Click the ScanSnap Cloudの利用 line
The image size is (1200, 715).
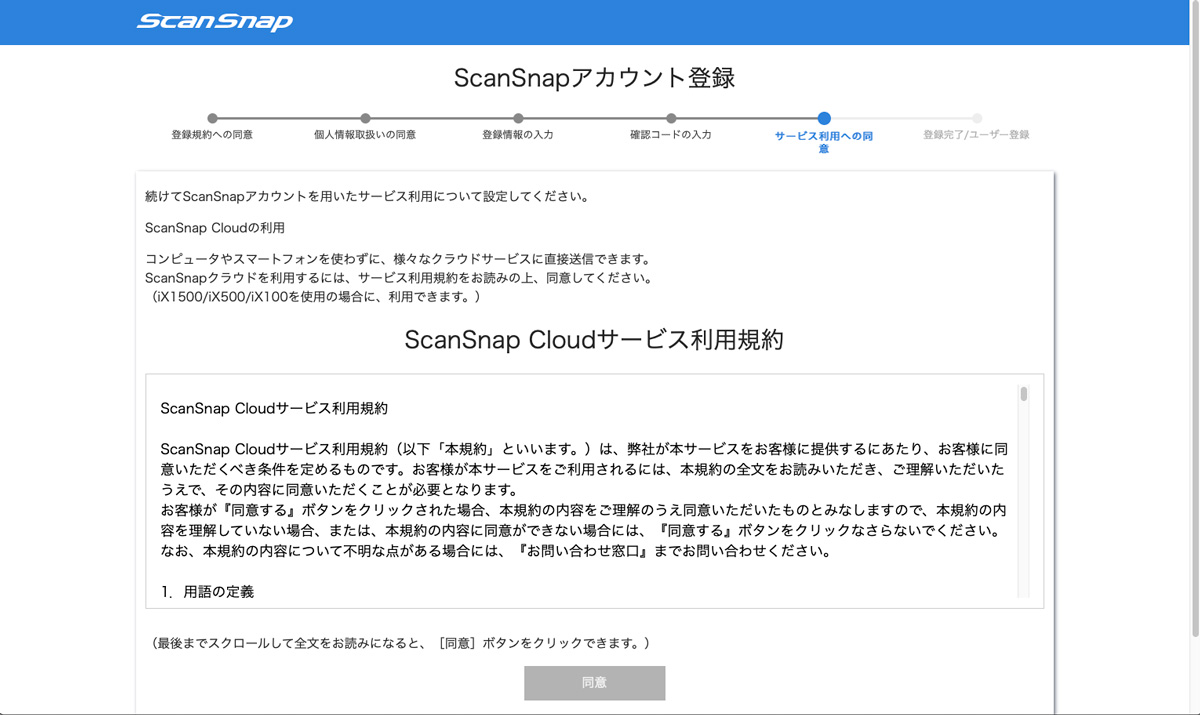pyautogui.click(x=215, y=228)
